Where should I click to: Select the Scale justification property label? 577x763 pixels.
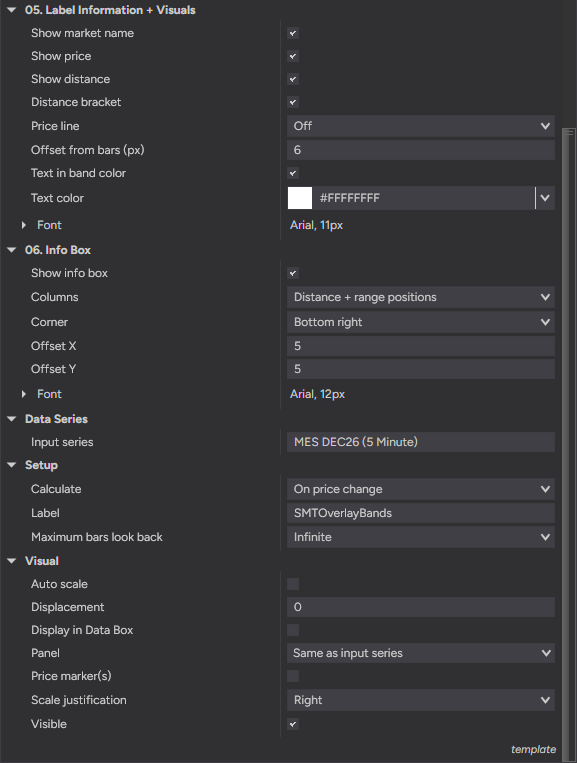tap(79, 700)
